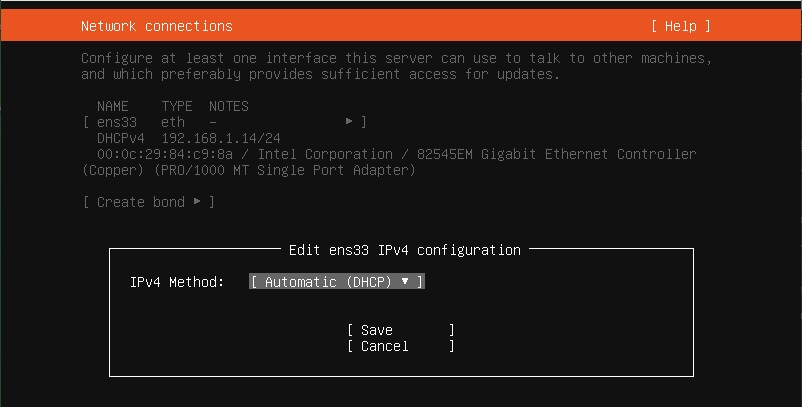
Task: Open the Create bond option
Action: click(148, 202)
